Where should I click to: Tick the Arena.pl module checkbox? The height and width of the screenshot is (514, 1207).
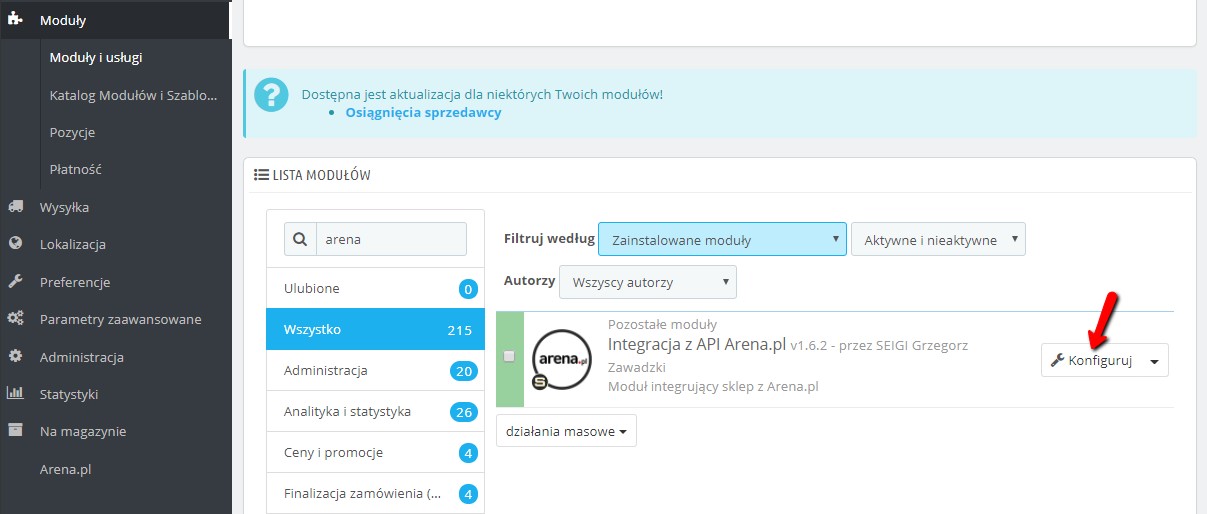(x=509, y=356)
